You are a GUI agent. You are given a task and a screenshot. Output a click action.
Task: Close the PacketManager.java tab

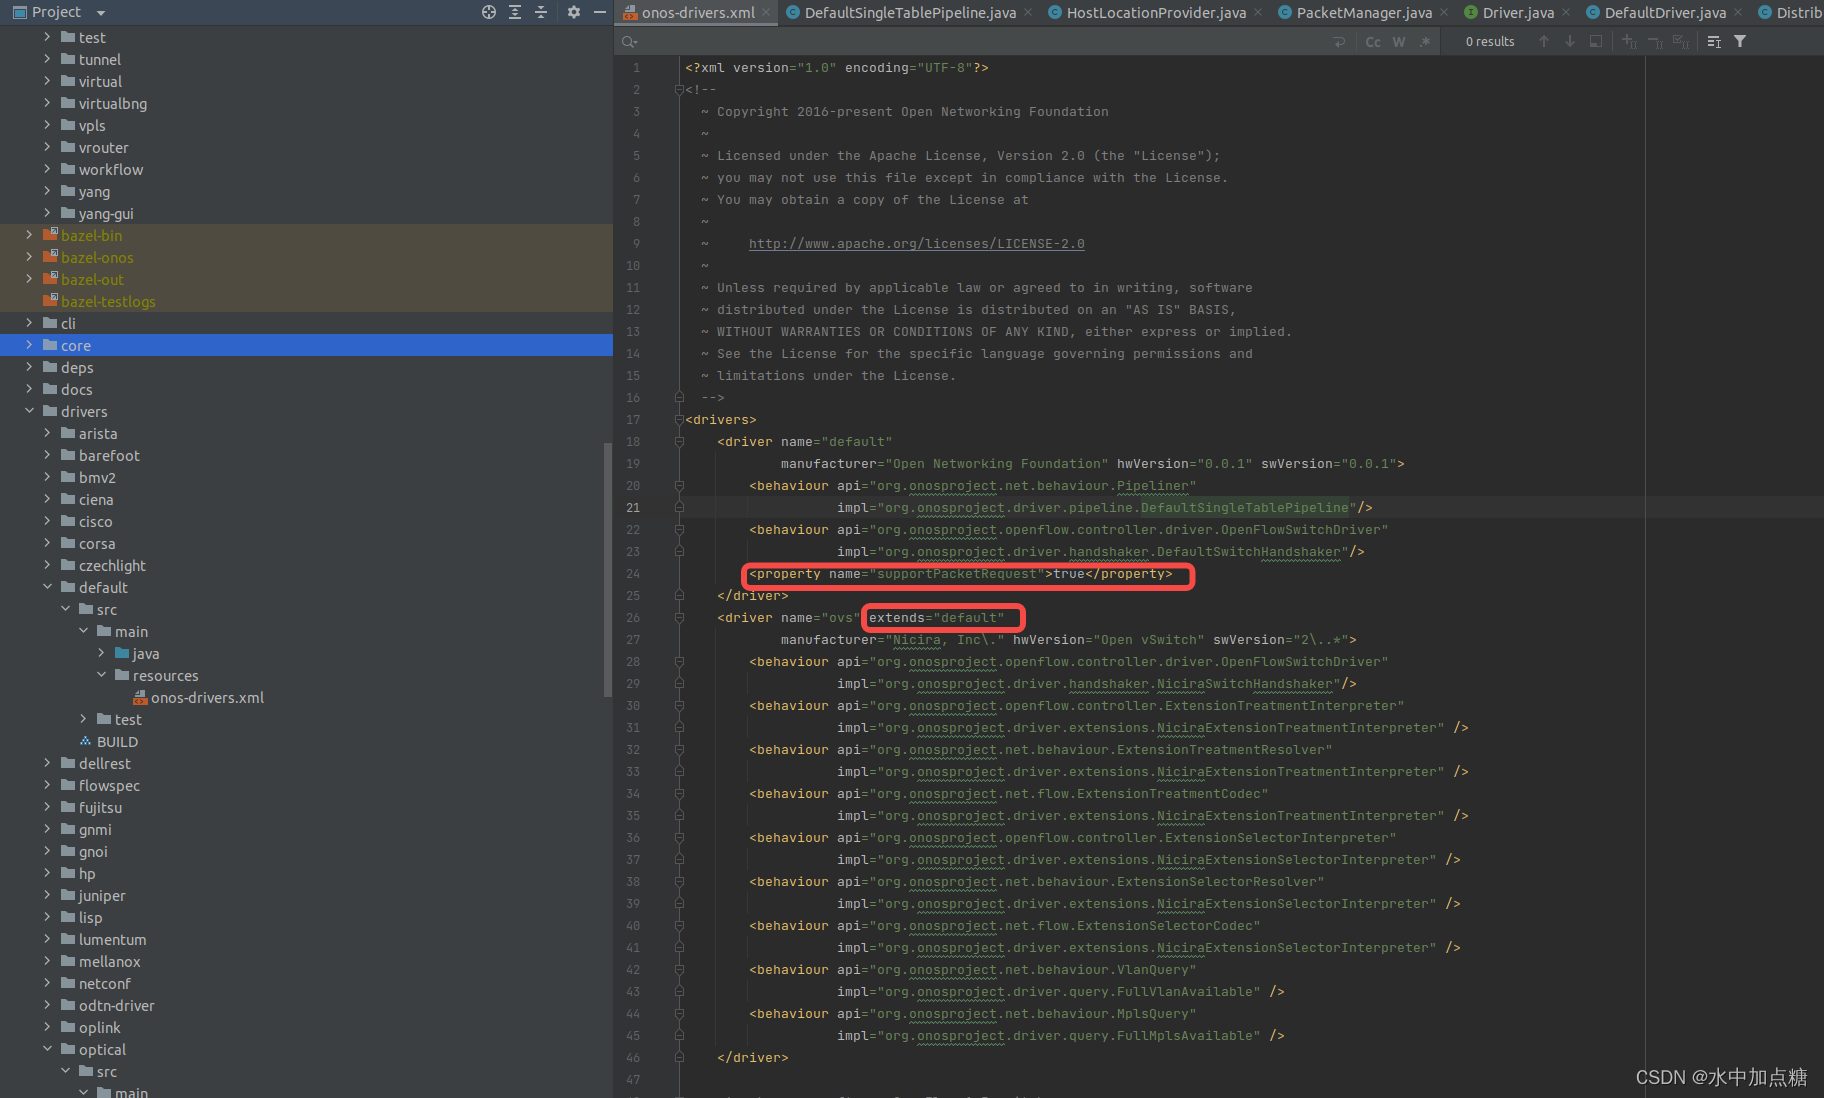pos(1443,13)
